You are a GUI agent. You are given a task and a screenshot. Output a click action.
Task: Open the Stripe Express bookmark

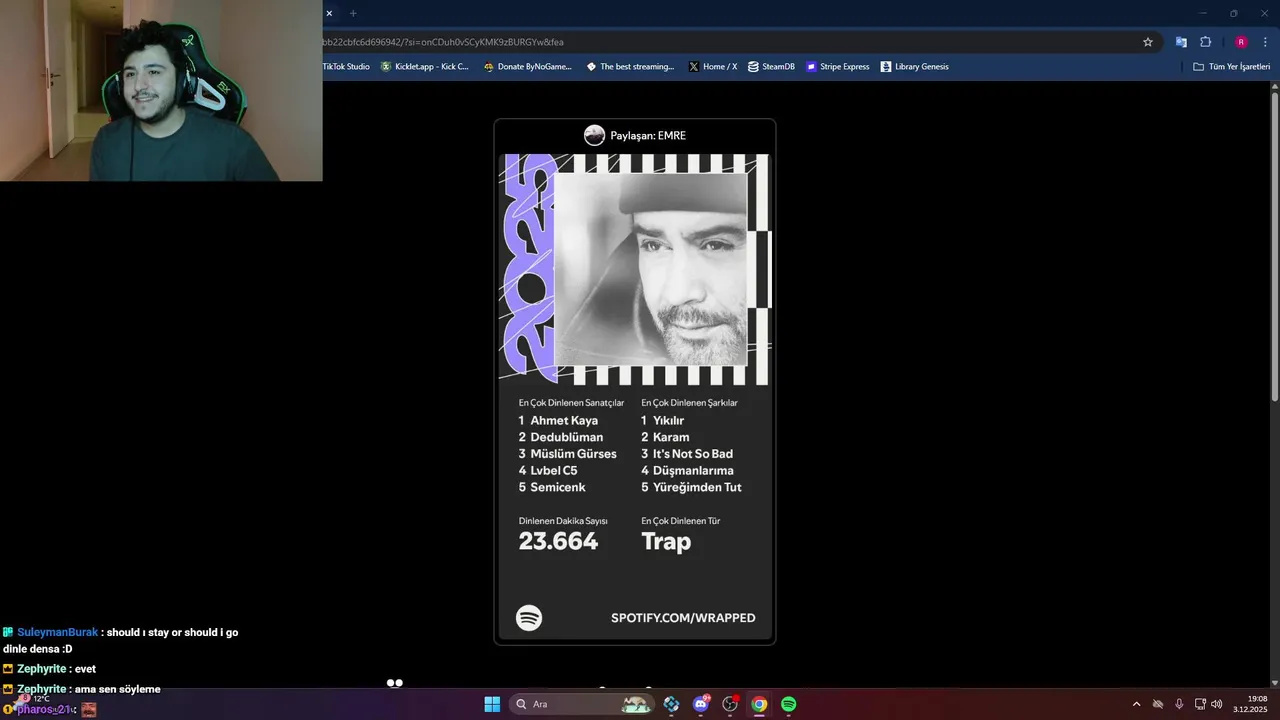pos(838,67)
